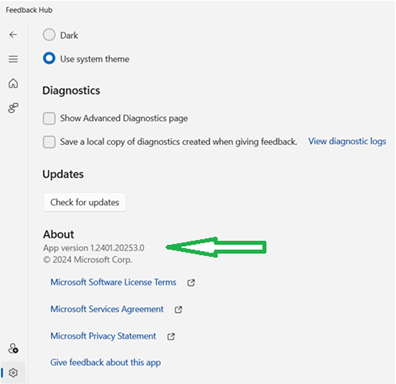
Task: Click external link icon beside License Terms
Action: pos(191,283)
